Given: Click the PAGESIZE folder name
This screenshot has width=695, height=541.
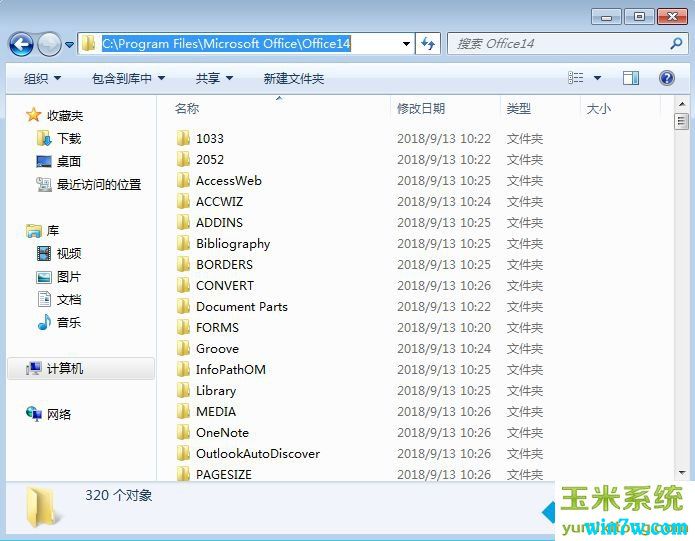Looking at the screenshot, I should point(224,475).
